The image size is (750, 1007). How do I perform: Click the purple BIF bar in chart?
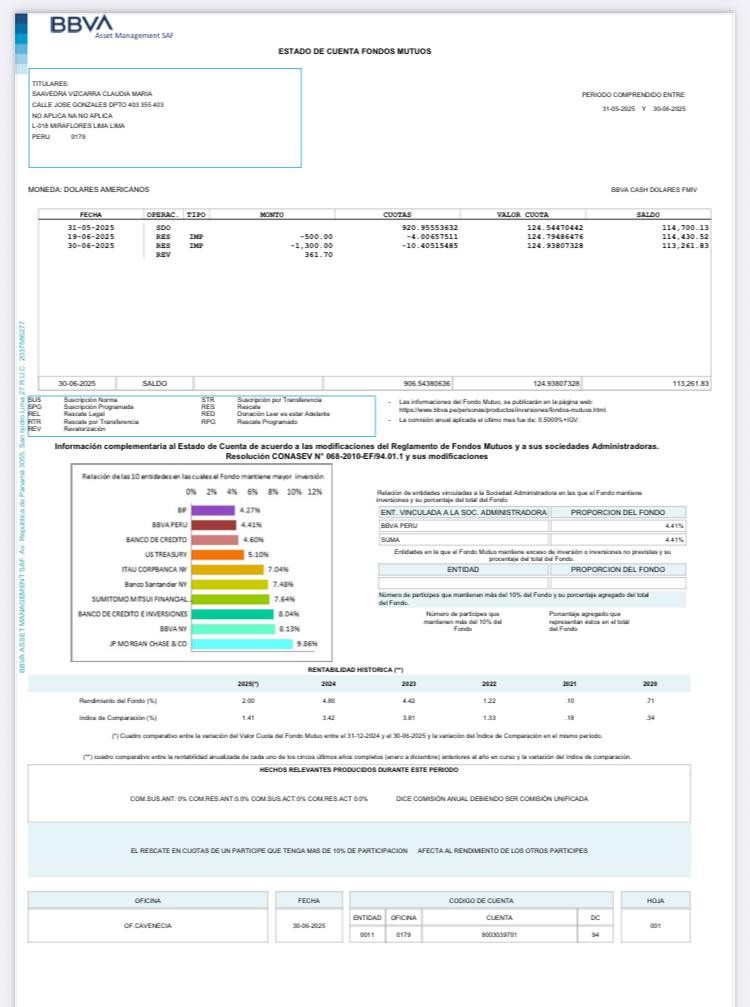(212, 510)
